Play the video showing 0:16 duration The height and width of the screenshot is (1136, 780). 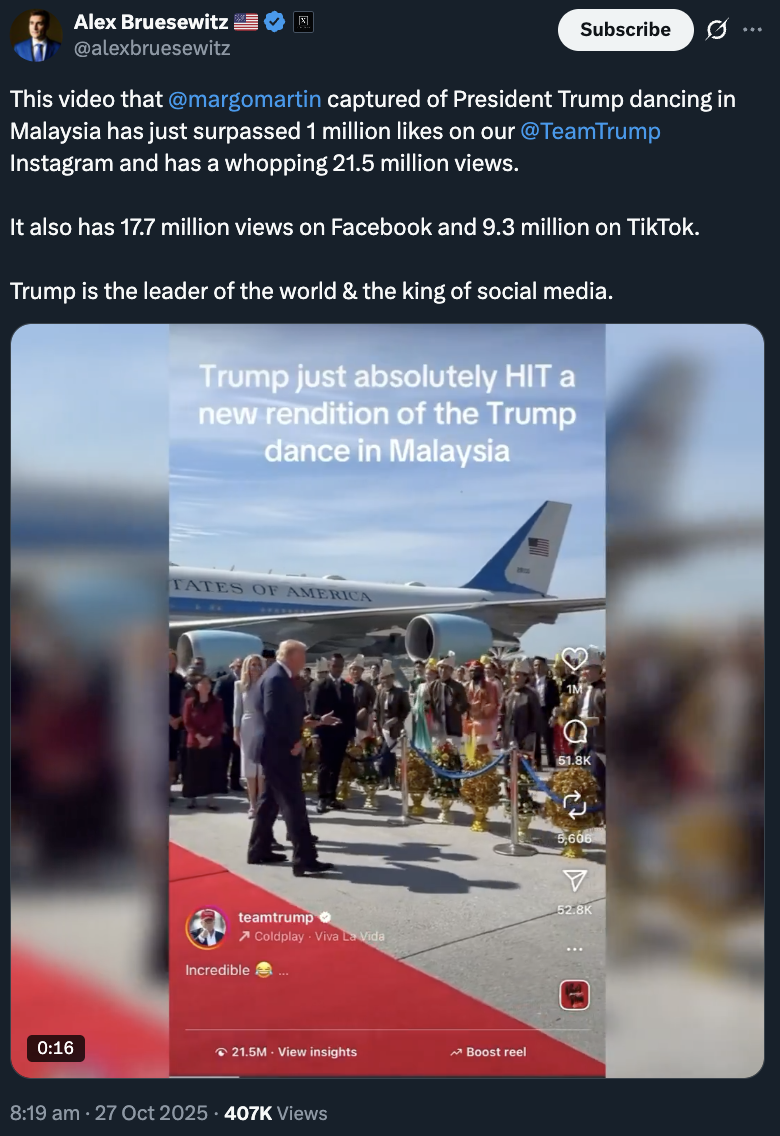(x=387, y=701)
